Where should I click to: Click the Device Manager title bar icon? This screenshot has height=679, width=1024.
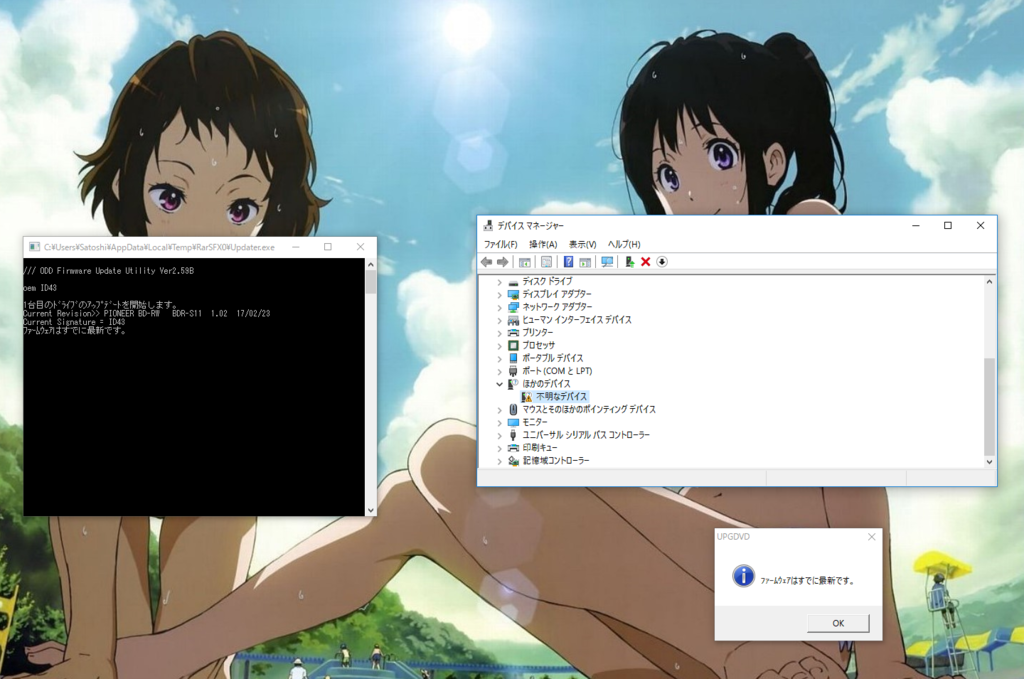tap(488, 226)
